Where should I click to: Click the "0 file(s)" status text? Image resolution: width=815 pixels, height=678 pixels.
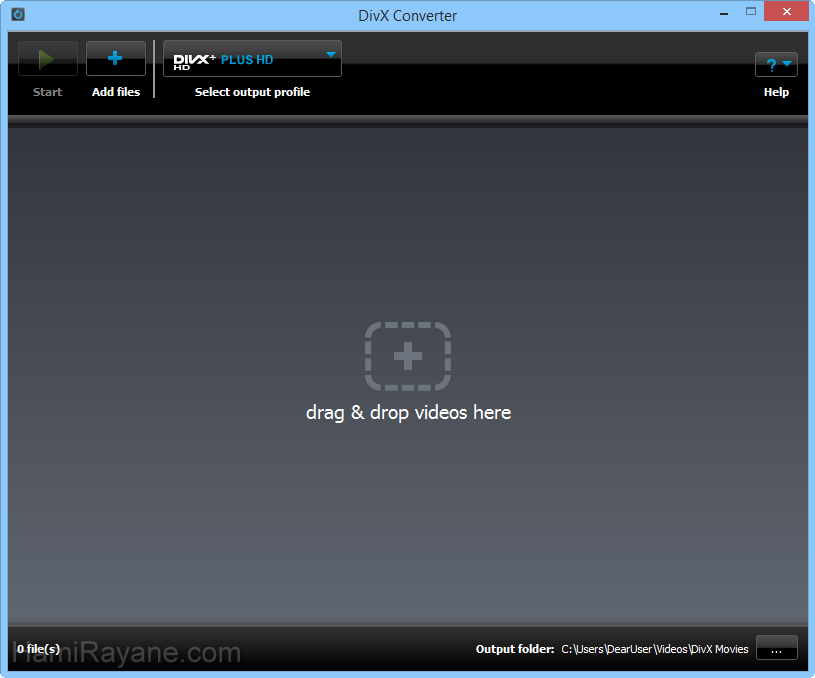click(x=38, y=648)
